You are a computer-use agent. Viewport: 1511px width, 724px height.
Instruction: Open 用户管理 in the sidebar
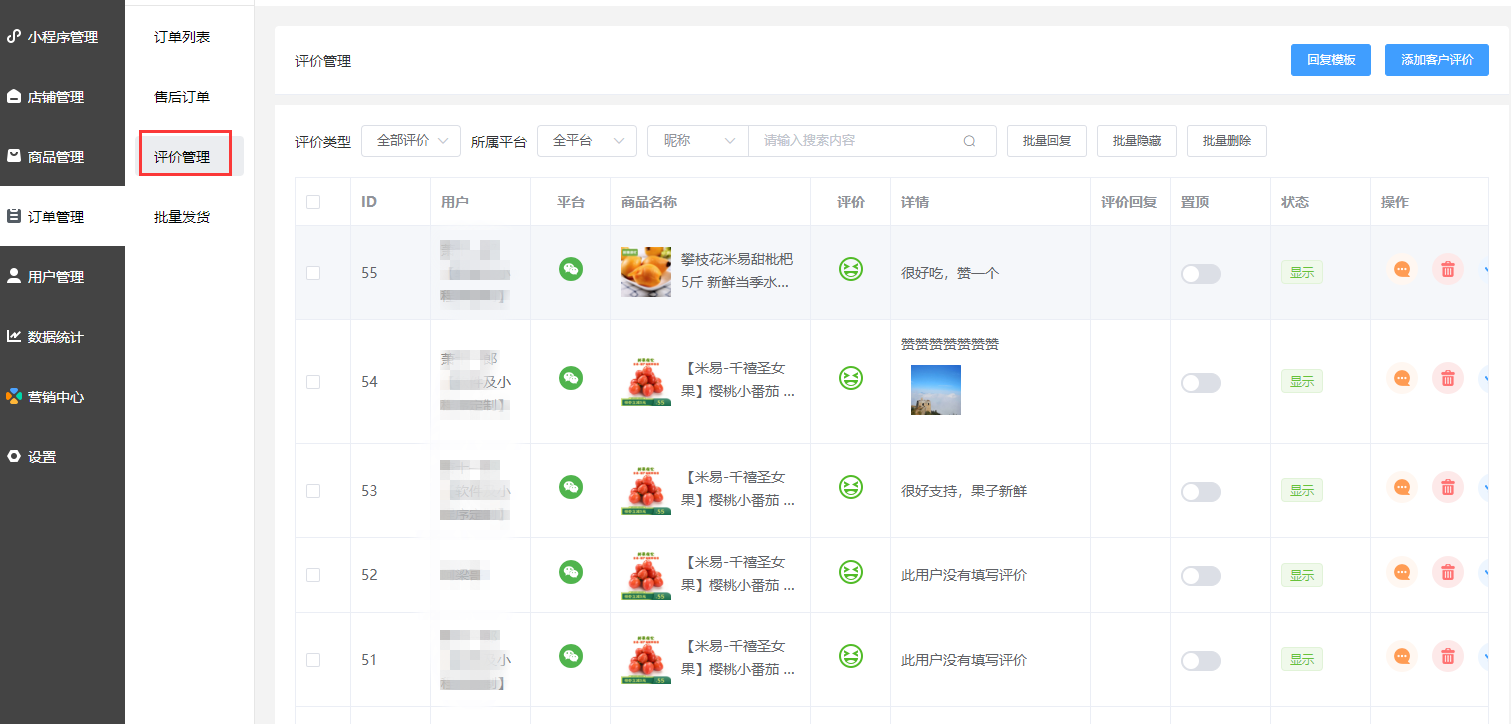tap(62, 277)
